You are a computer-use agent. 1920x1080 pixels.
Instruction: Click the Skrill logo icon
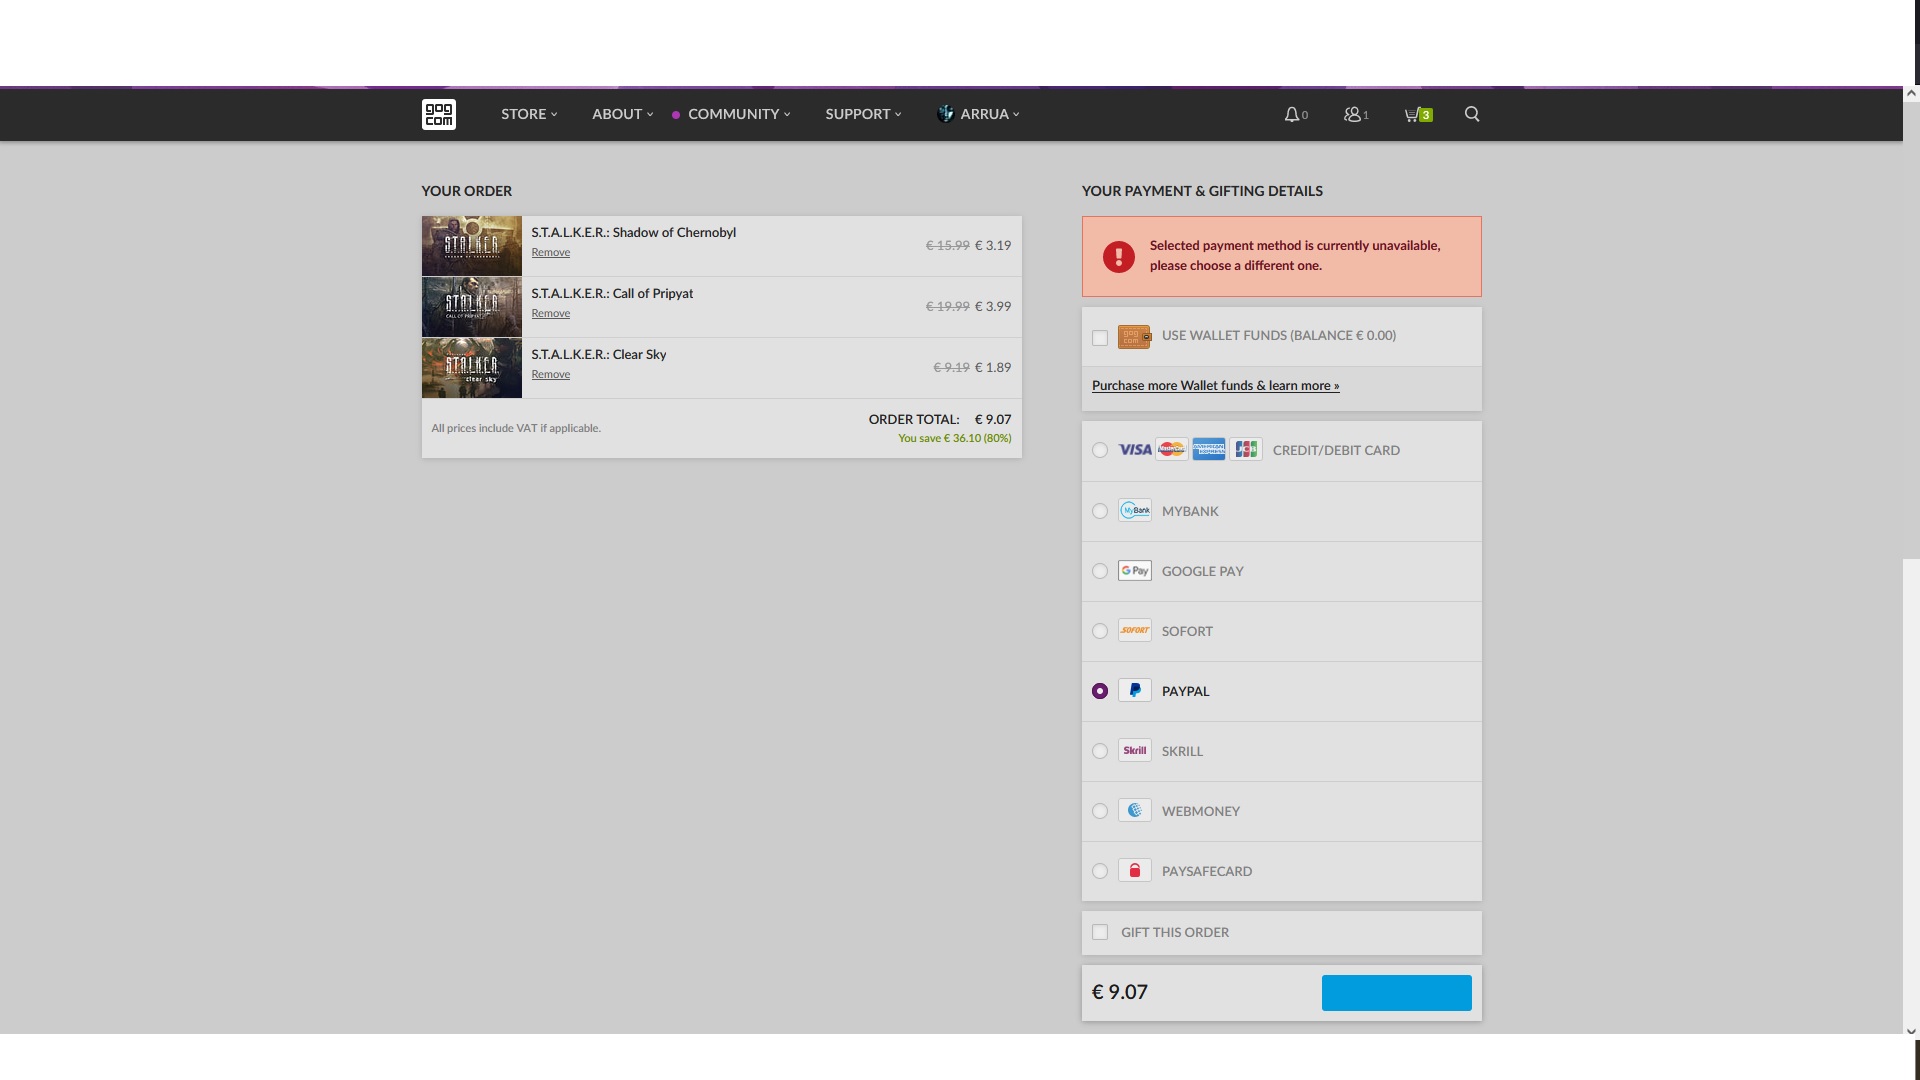pyautogui.click(x=1135, y=750)
